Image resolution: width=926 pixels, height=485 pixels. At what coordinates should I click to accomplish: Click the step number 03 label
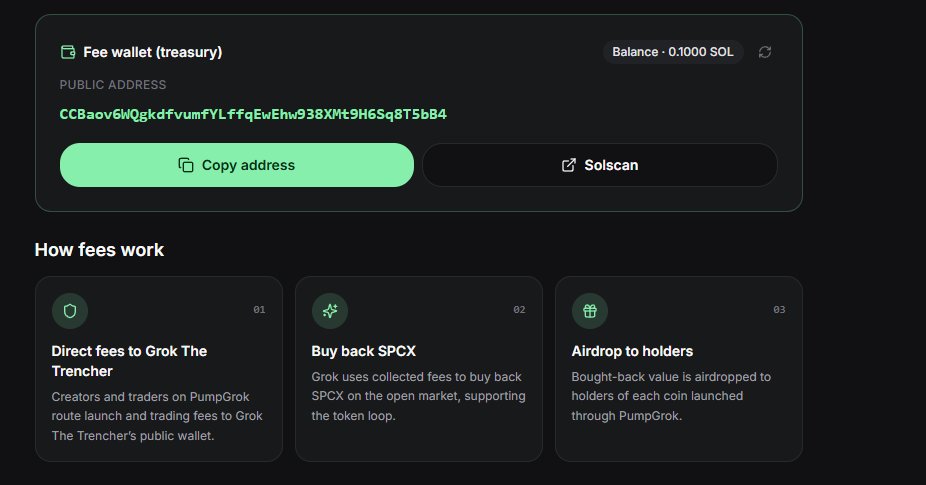pyautogui.click(x=779, y=310)
